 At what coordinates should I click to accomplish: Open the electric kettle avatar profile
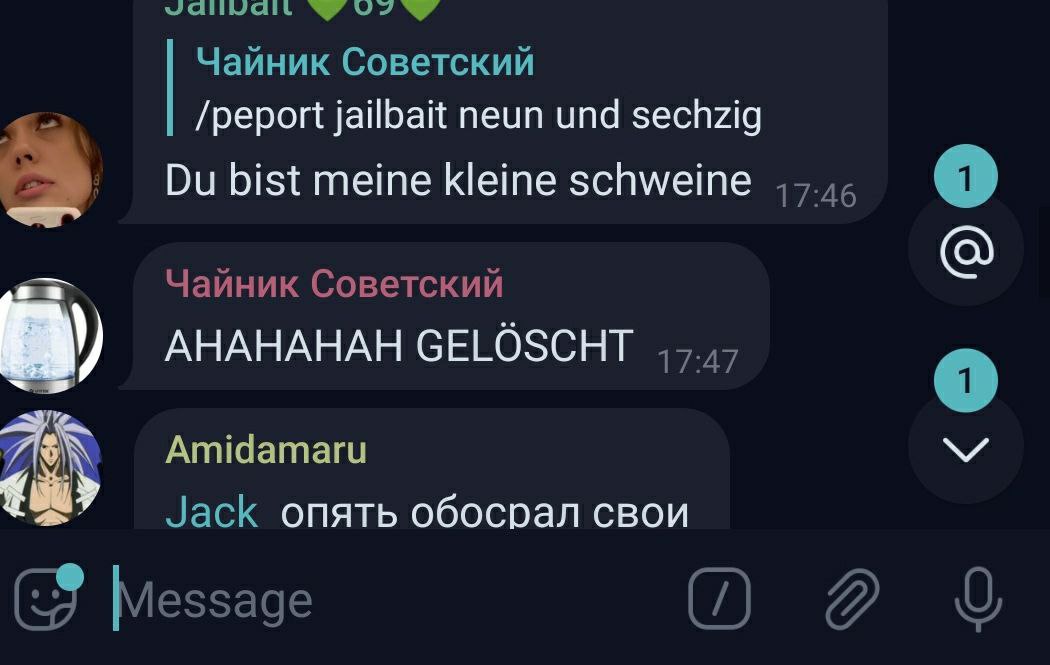[x=51, y=335]
